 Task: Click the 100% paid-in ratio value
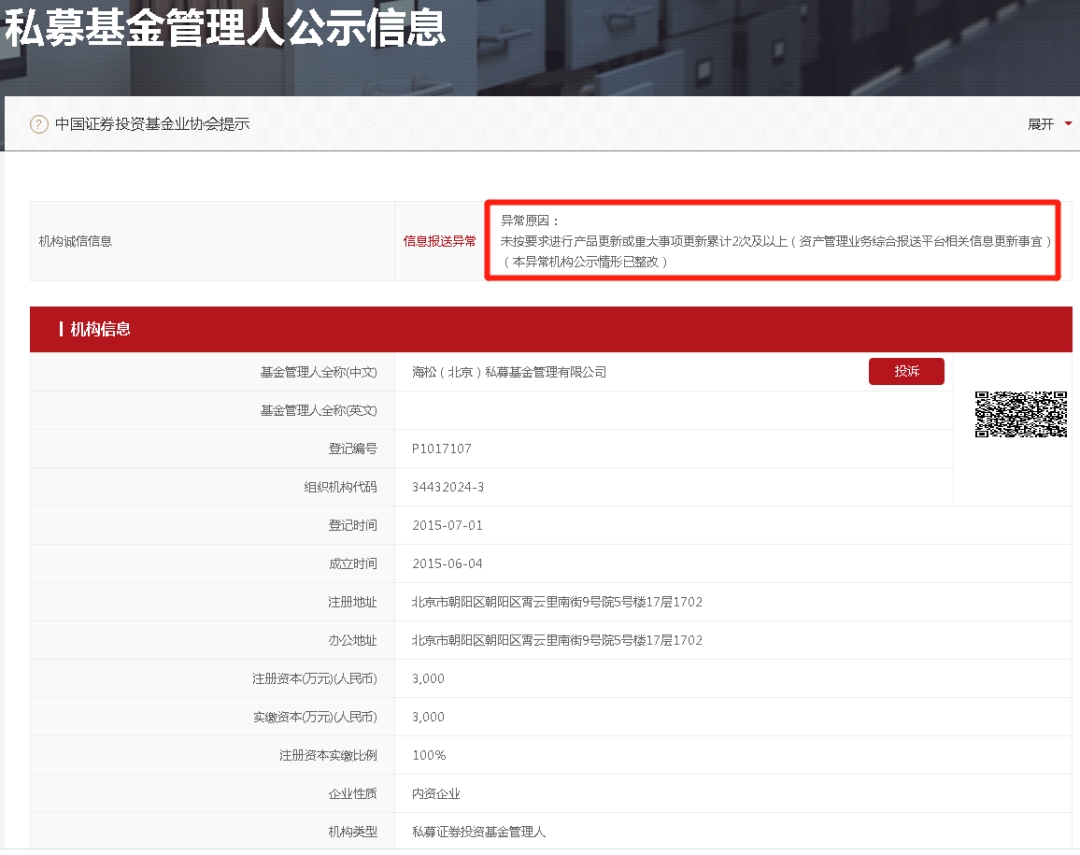[x=429, y=755]
